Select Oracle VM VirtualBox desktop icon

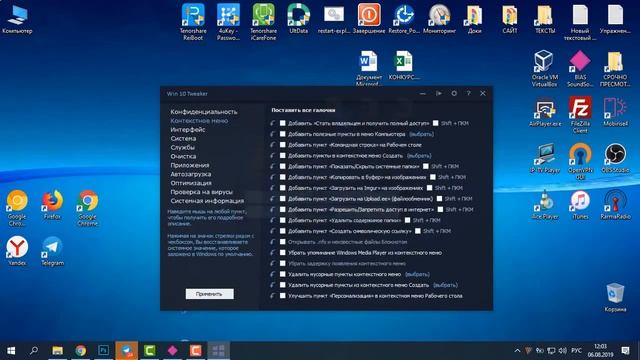(545, 68)
